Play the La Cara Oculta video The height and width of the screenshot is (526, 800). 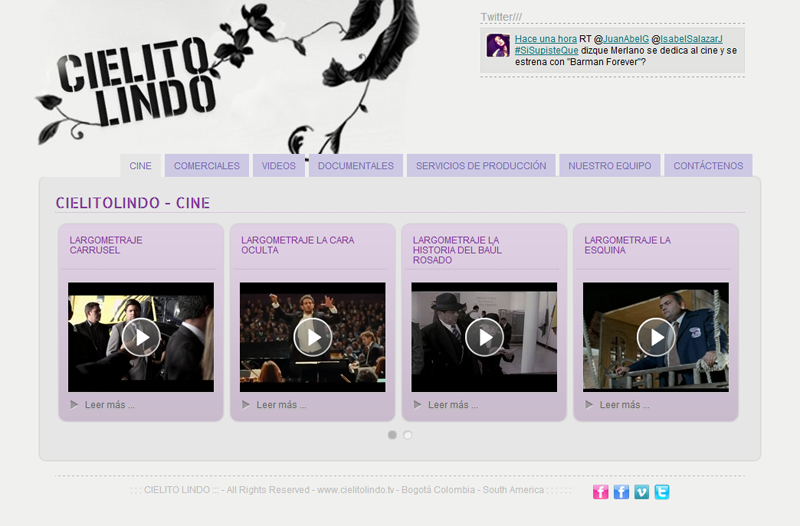coord(313,337)
